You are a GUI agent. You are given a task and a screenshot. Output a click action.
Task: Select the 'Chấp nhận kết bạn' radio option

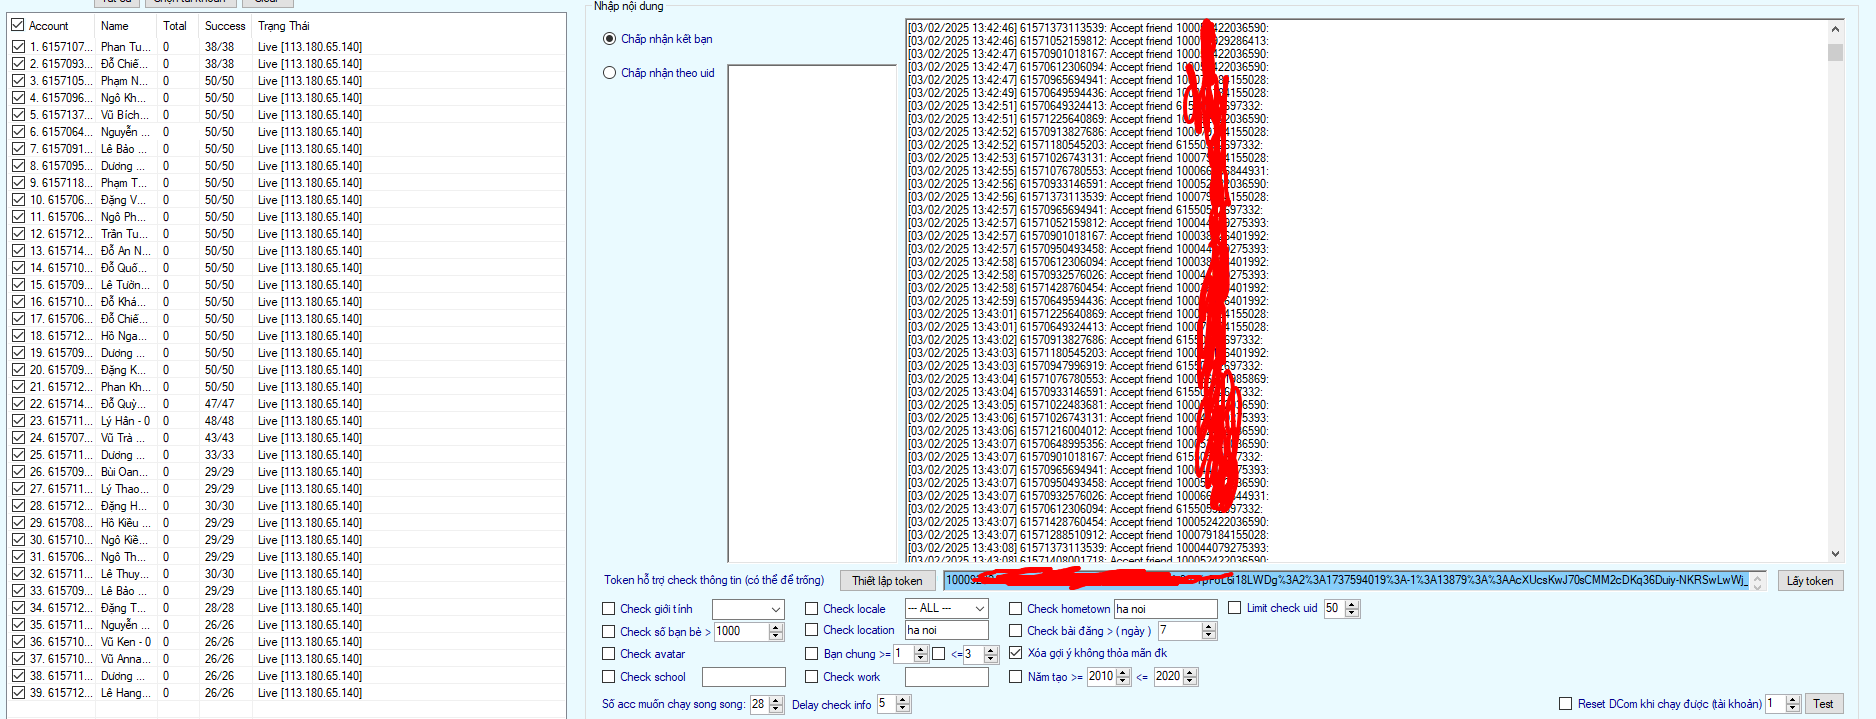pyautogui.click(x=609, y=39)
